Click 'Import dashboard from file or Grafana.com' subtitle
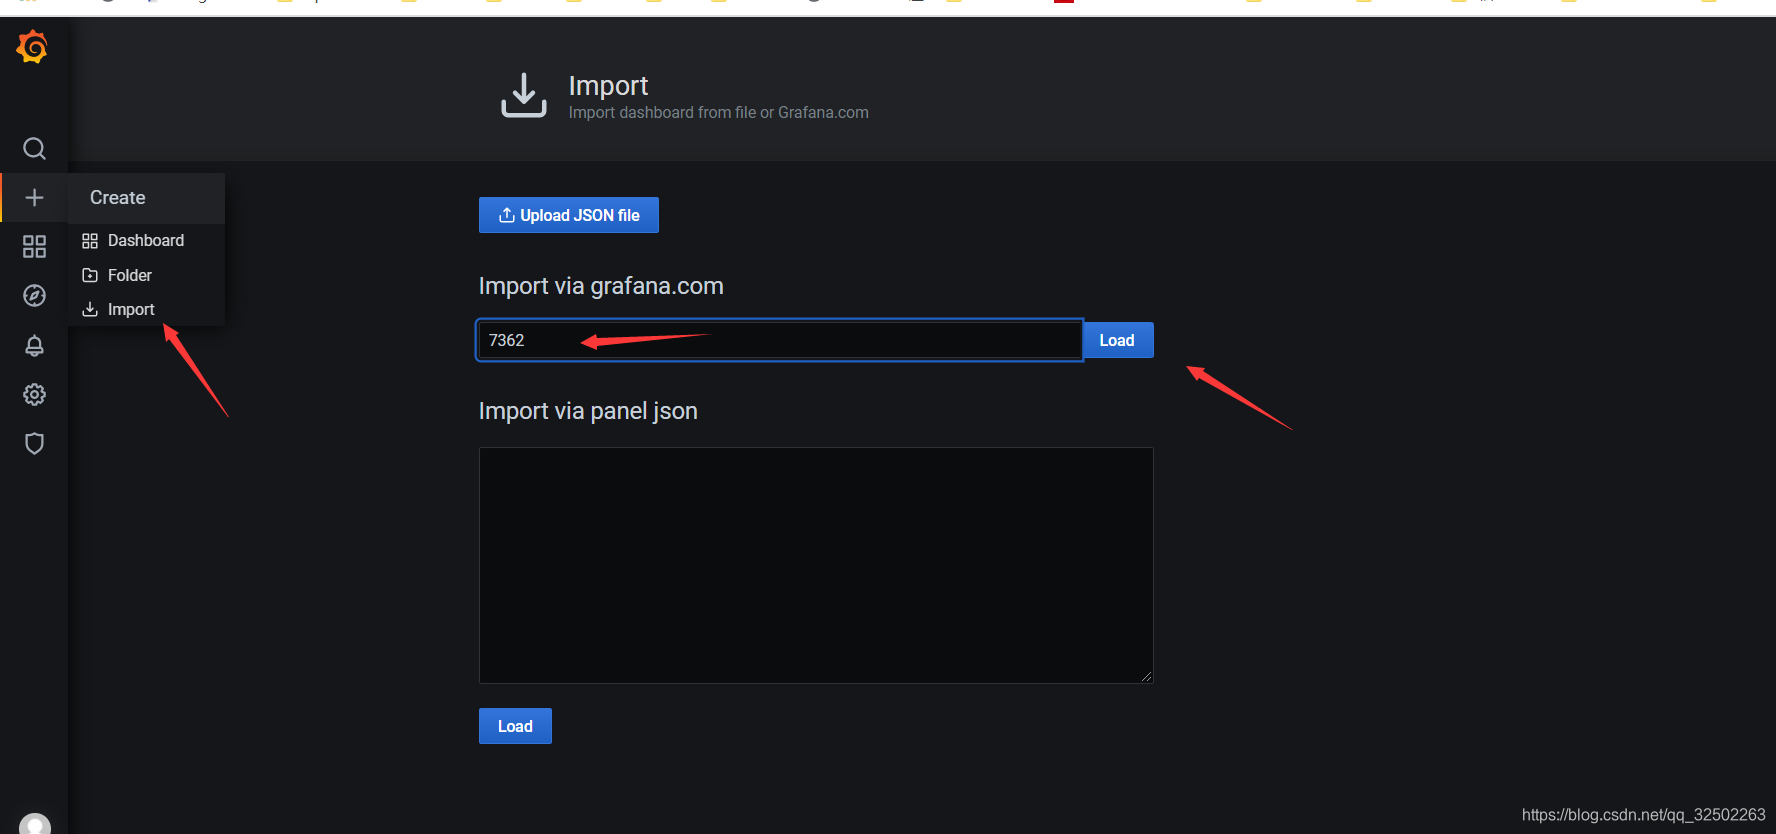Image resolution: width=1776 pixels, height=834 pixels. pos(719,113)
